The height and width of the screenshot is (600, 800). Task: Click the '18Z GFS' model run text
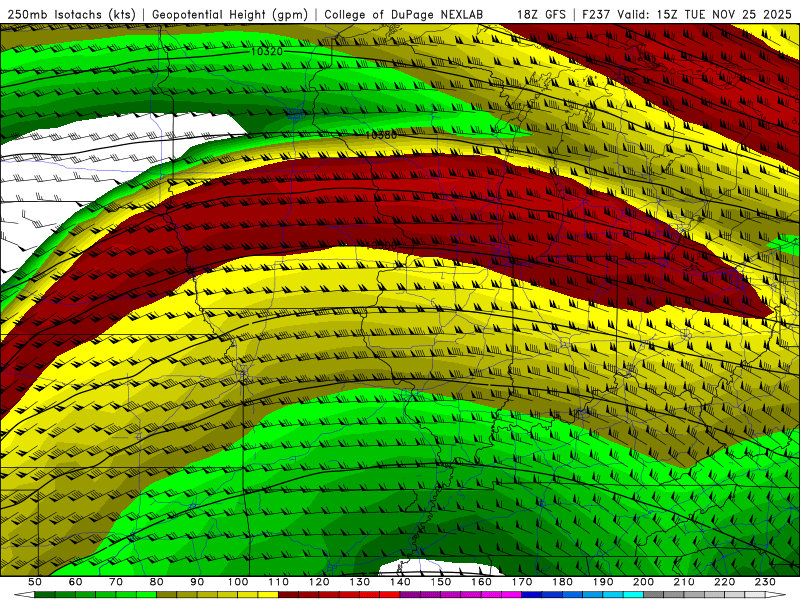pyautogui.click(x=541, y=14)
